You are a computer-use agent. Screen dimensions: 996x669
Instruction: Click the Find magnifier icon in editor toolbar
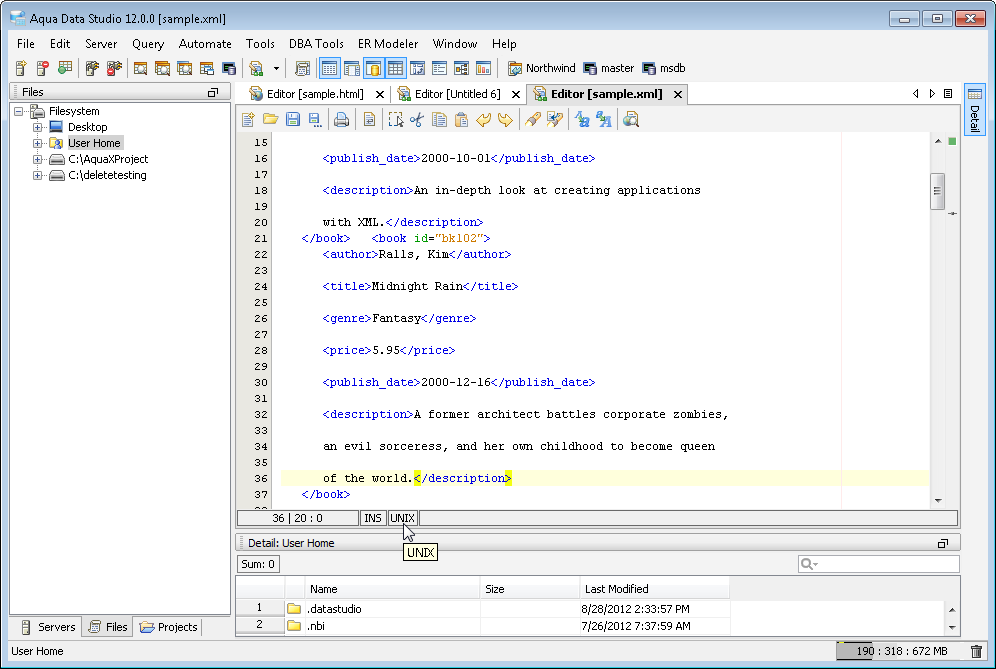click(x=631, y=120)
